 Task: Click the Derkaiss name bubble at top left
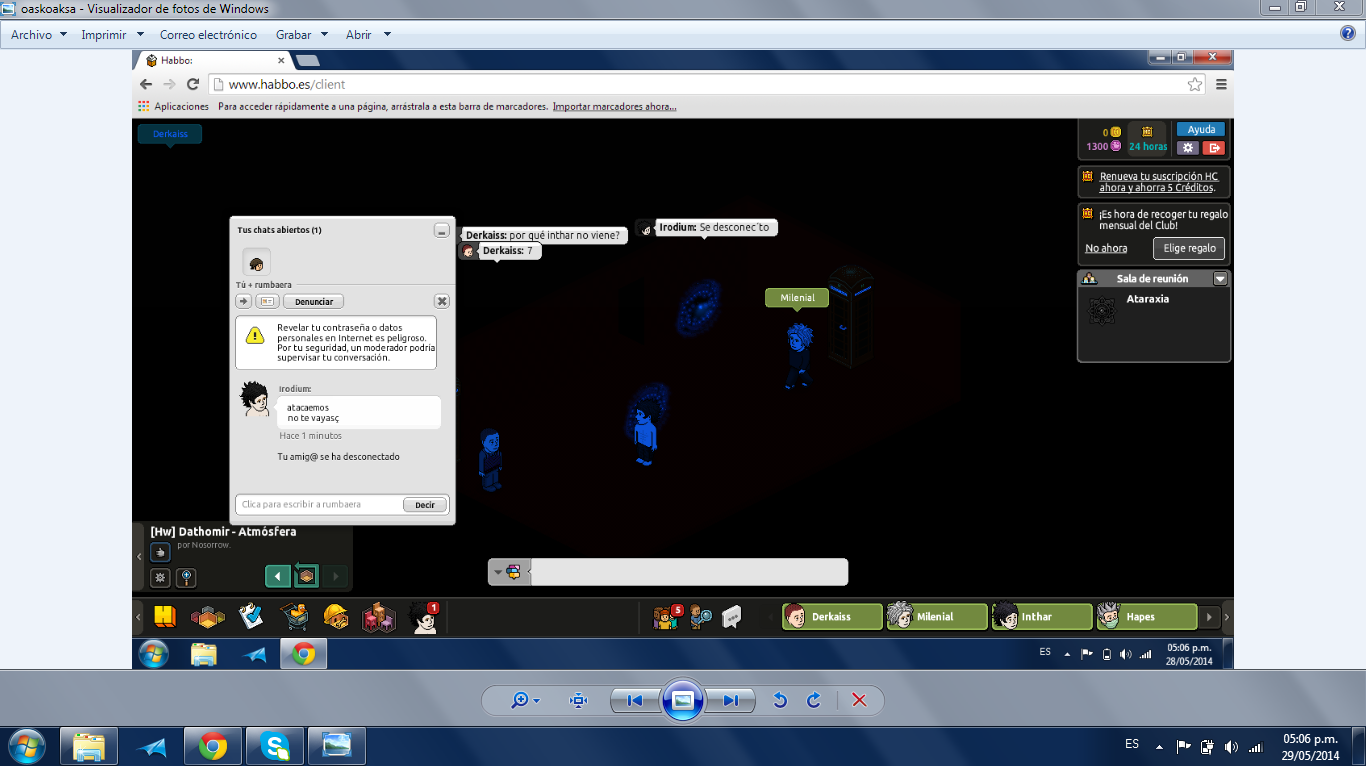pyautogui.click(x=170, y=133)
